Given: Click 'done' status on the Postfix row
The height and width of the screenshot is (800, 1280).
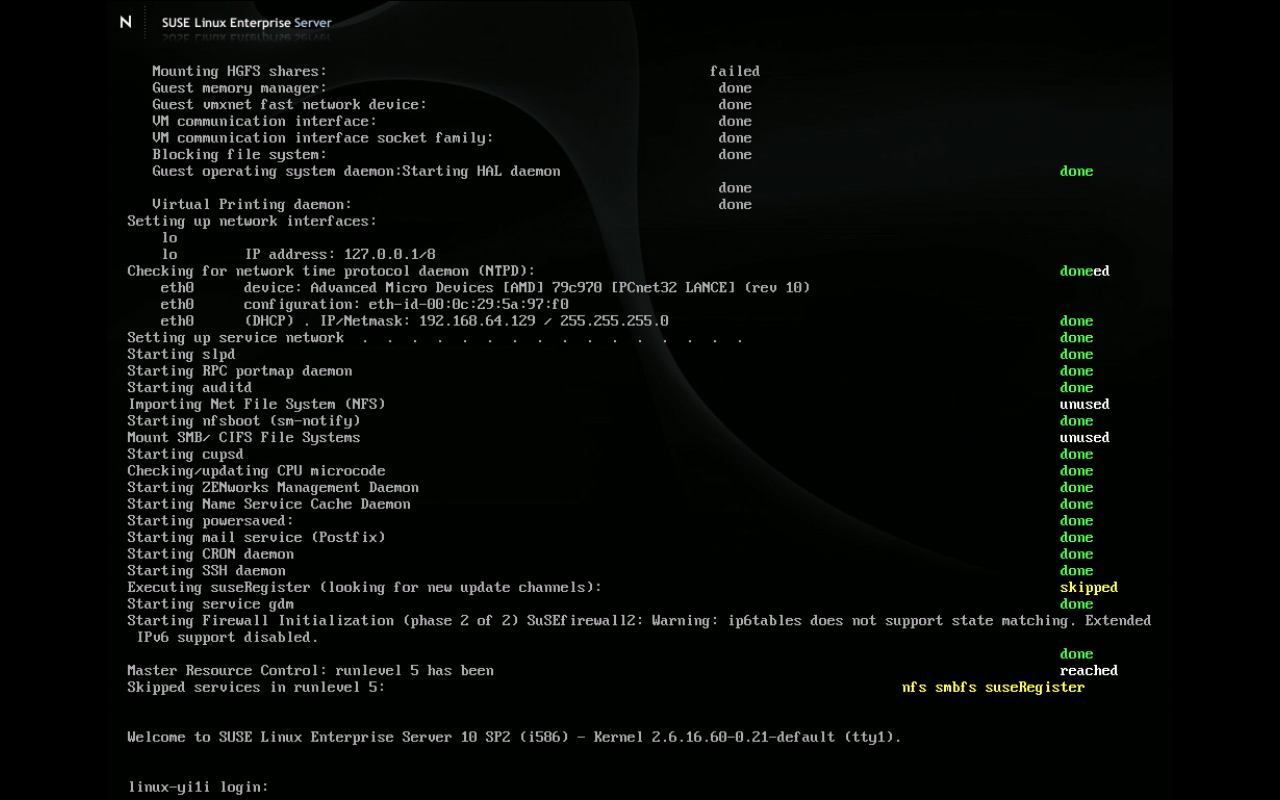Looking at the screenshot, I should pyautogui.click(x=1076, y=538).
